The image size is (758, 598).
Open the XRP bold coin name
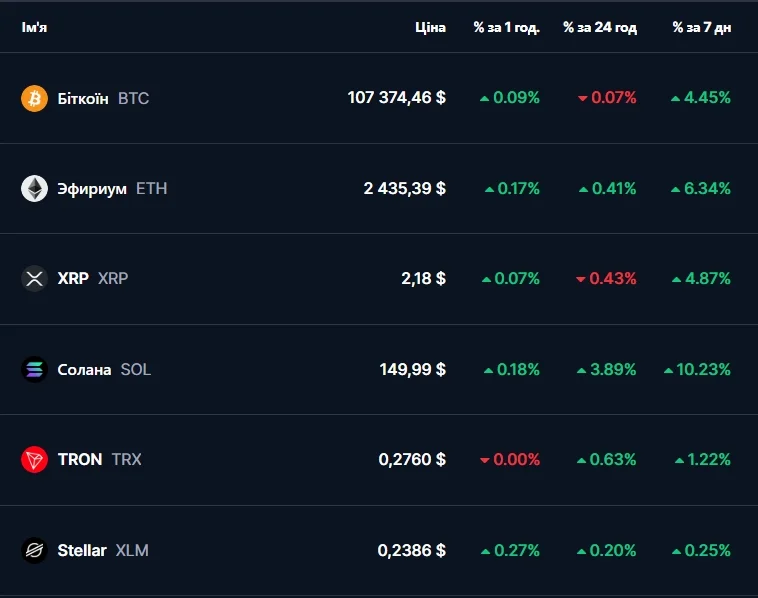73,278
